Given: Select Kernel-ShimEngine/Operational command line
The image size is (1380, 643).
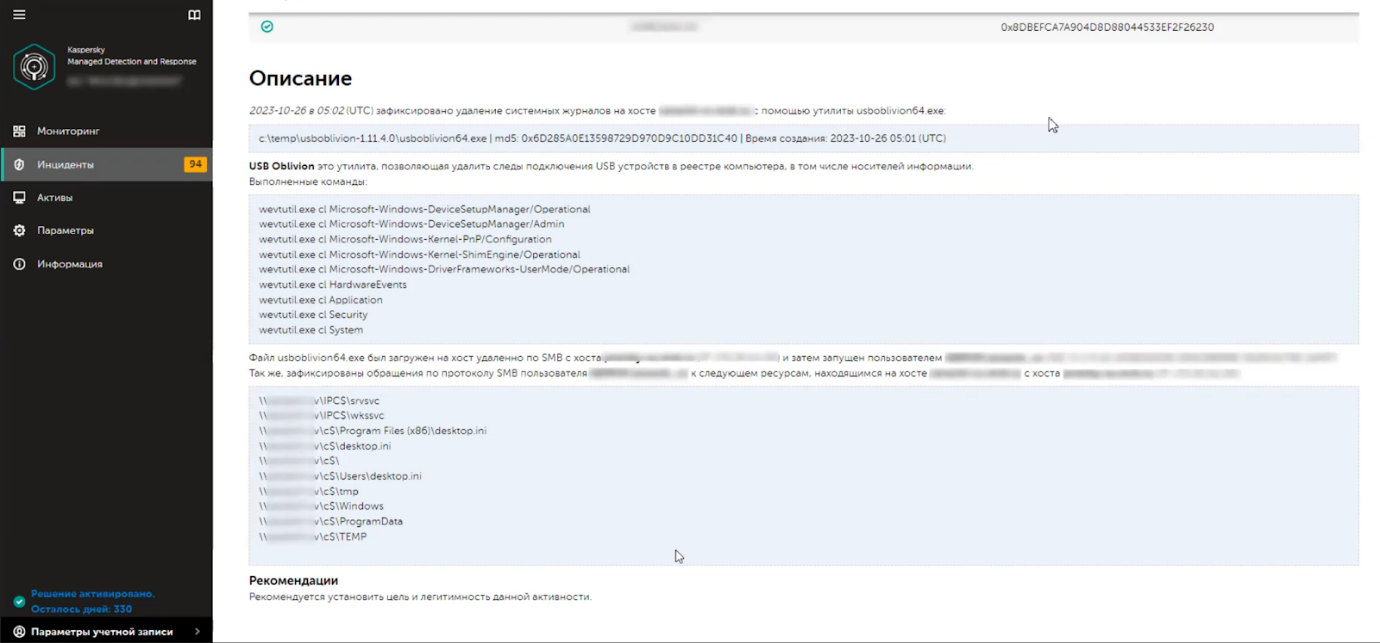Looking at the screenshot, I should pyautogui.click(x=419, y=255).
